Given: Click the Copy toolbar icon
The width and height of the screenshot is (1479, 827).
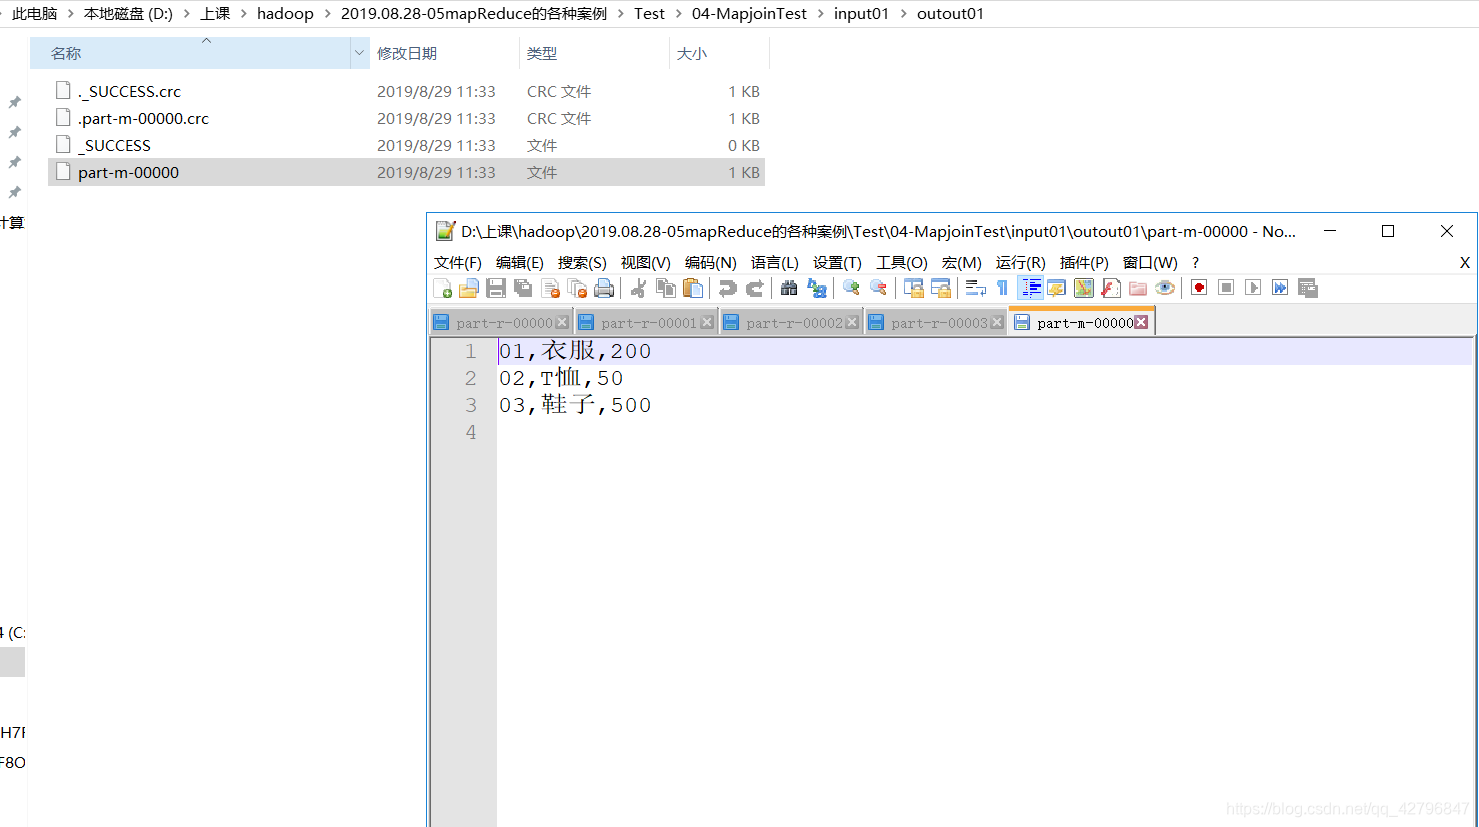Looking at the screenshot, I should point(665,288).
